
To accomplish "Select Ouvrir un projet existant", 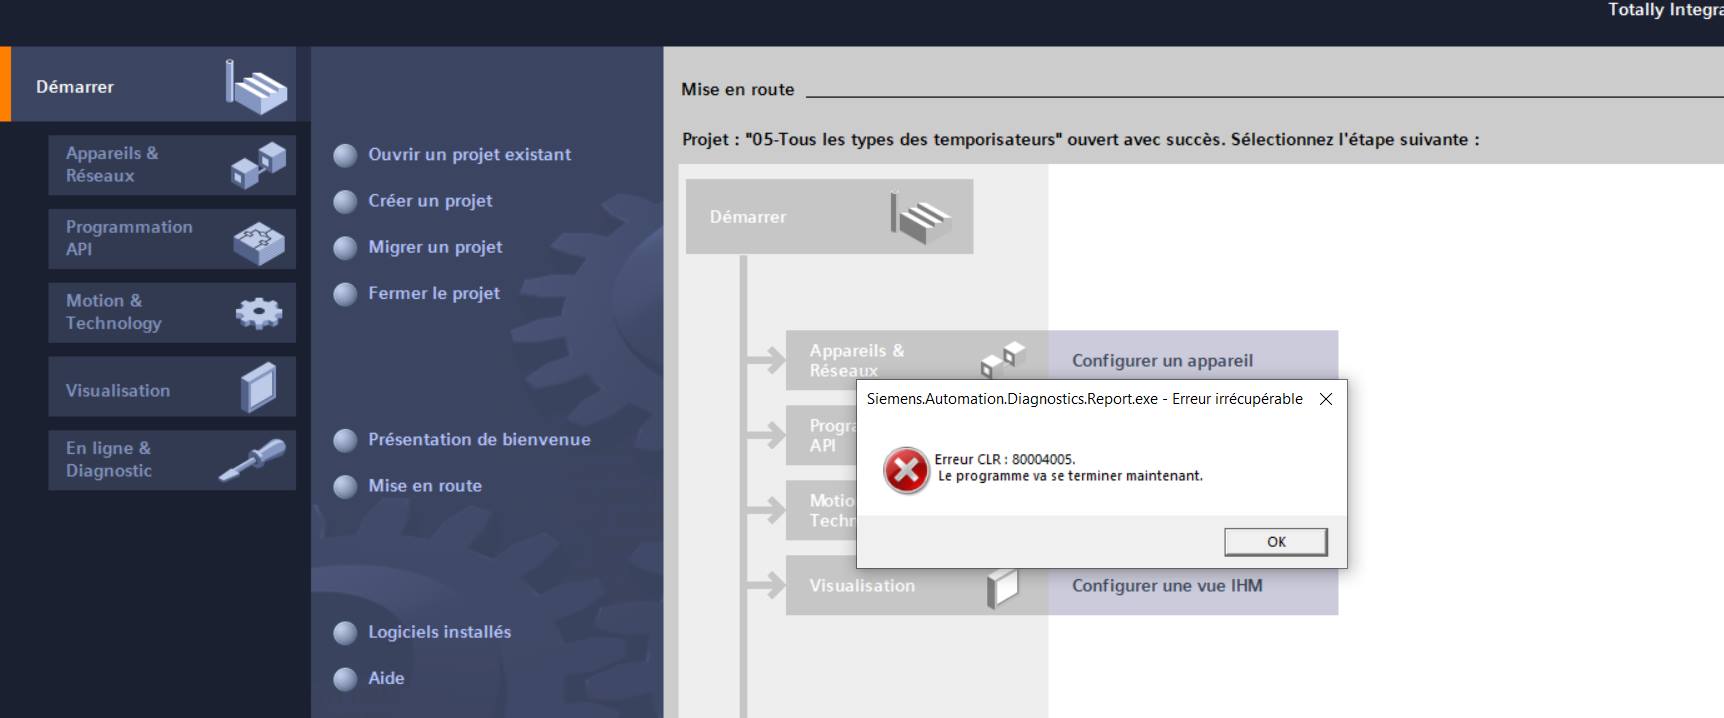I will click(x=469, y=155).
